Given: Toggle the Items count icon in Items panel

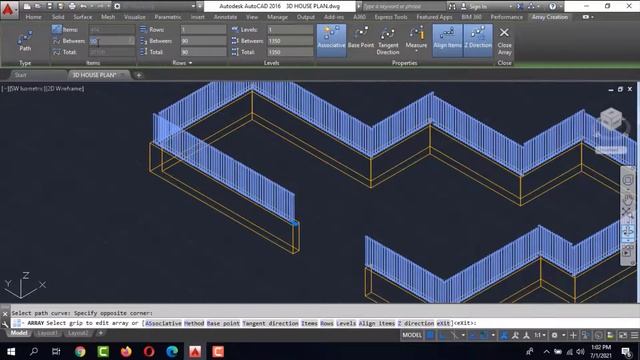Looking at the screenshot, I should 56,29.
